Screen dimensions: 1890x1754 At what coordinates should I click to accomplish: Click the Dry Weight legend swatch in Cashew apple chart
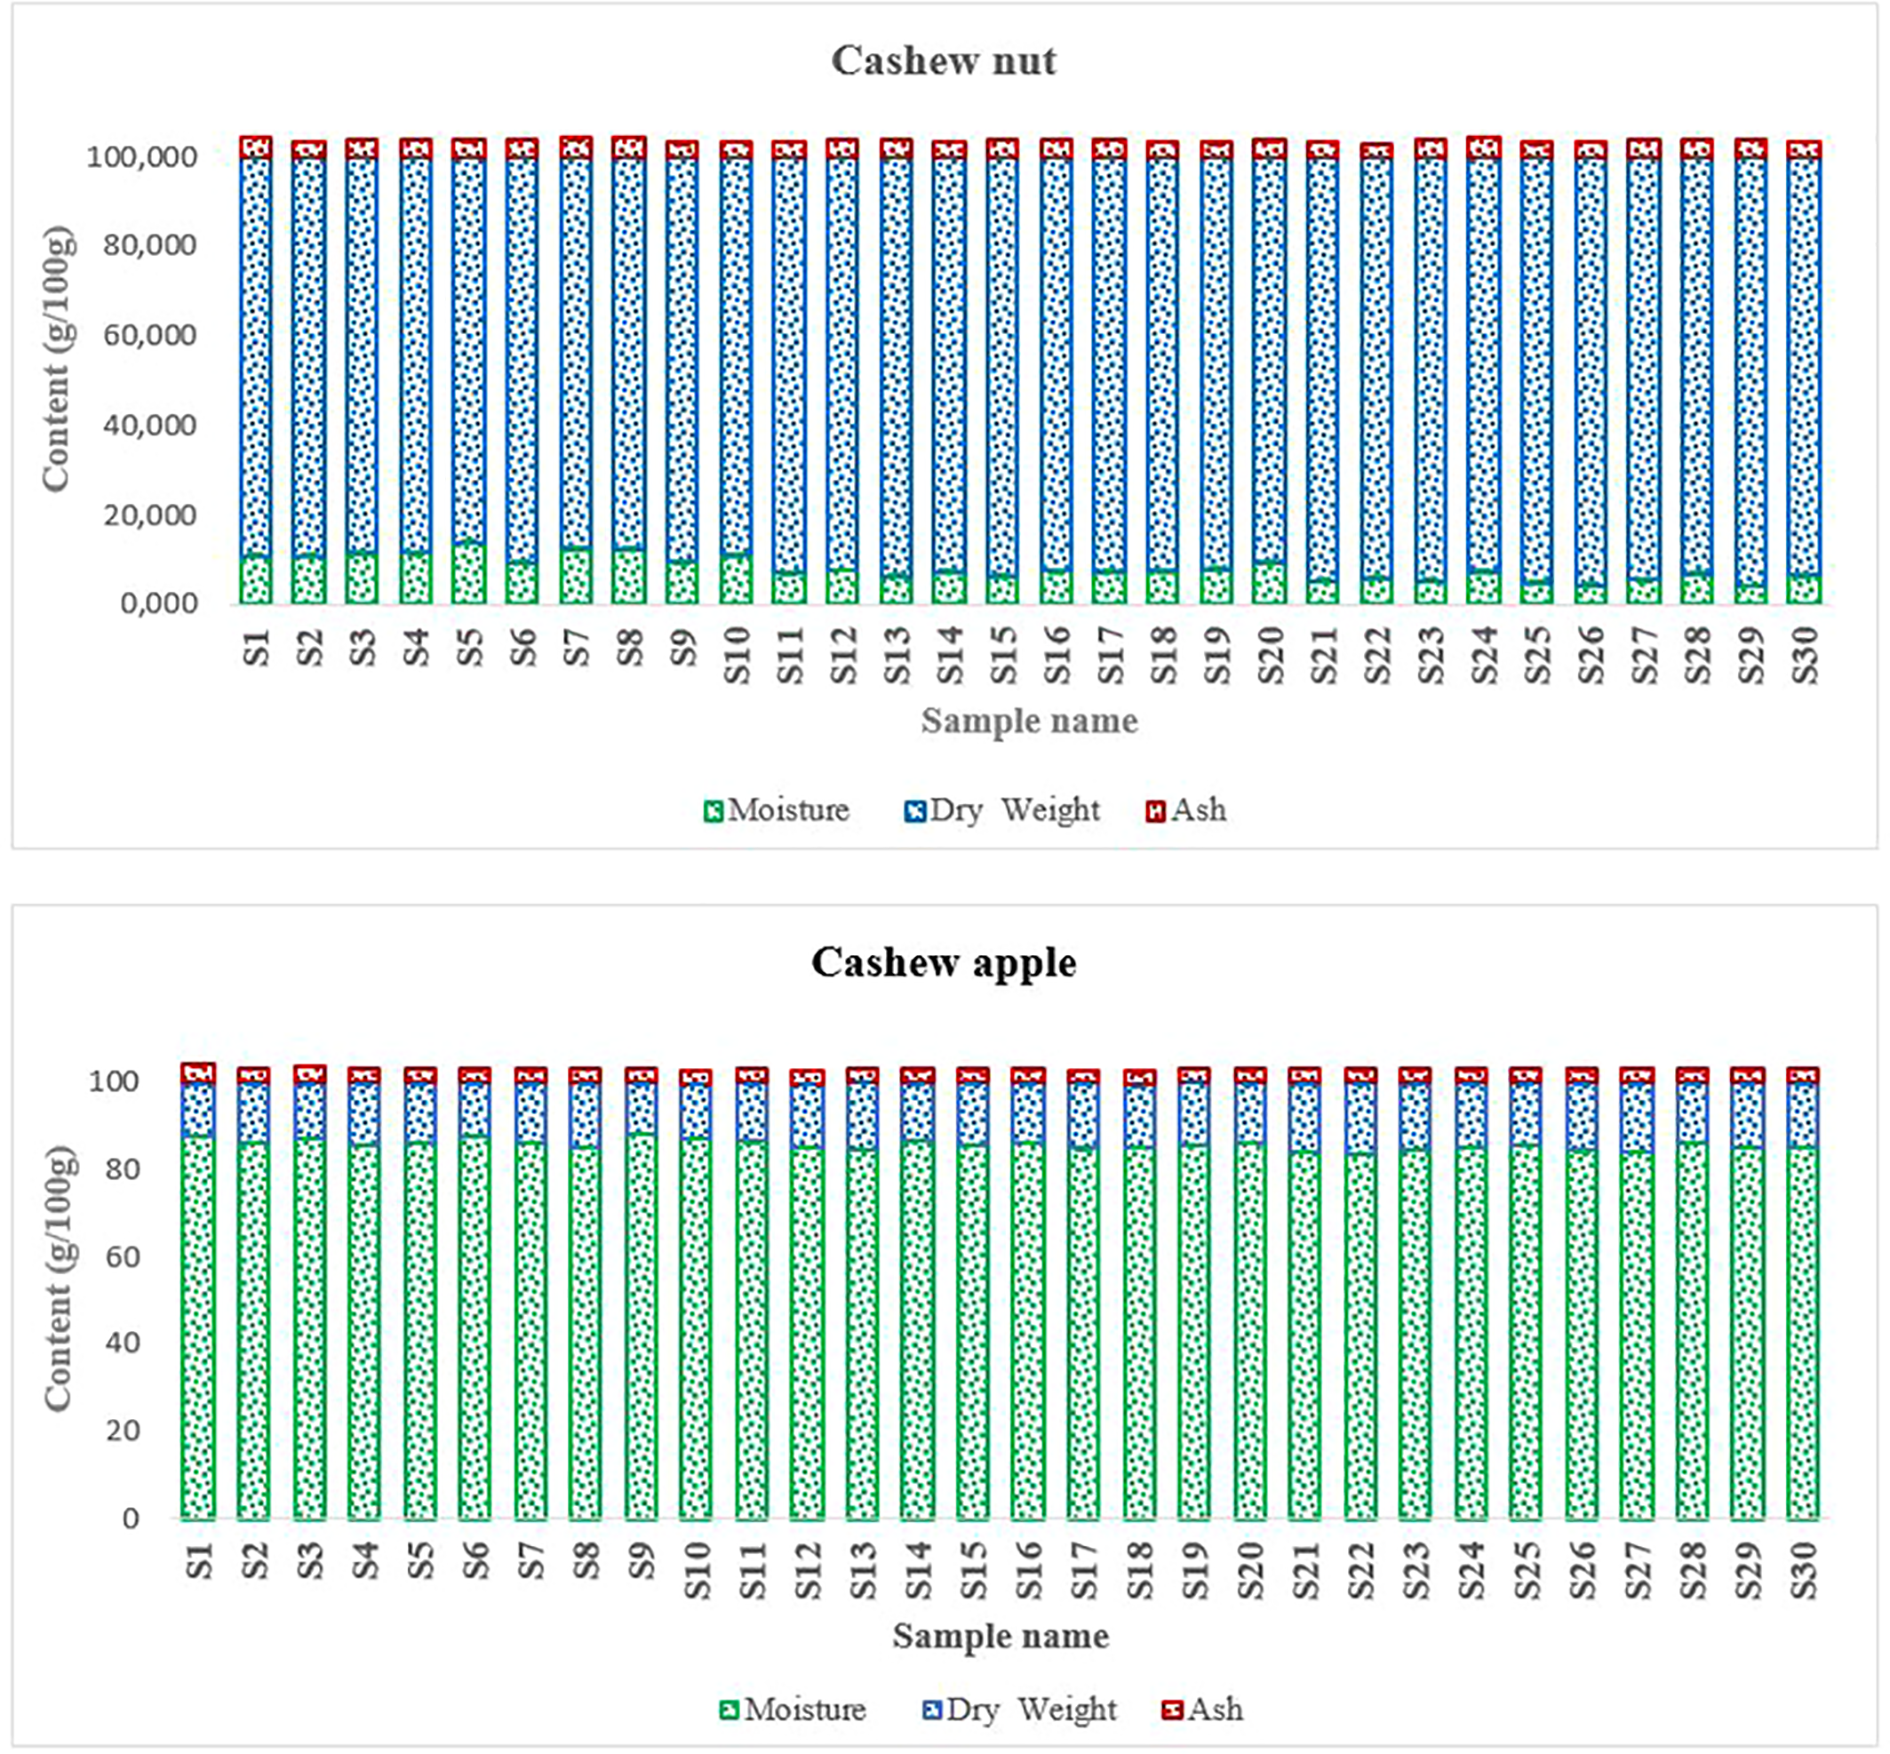[931, 1710]
